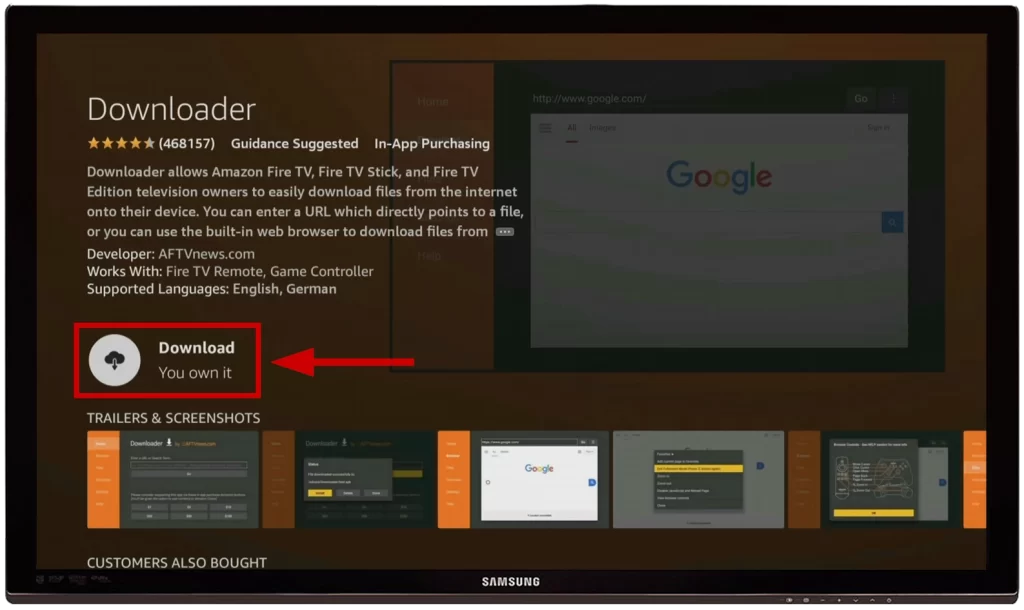Open the screenshot with yellow highlighted menu item
The image size is (1024, 610).
[698, 479]
